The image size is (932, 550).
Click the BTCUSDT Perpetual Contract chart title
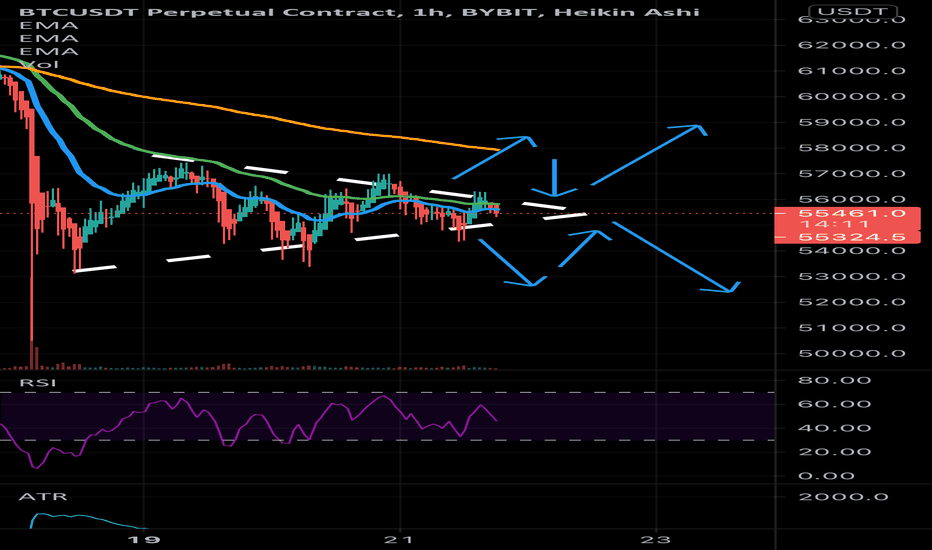(359, 12)
